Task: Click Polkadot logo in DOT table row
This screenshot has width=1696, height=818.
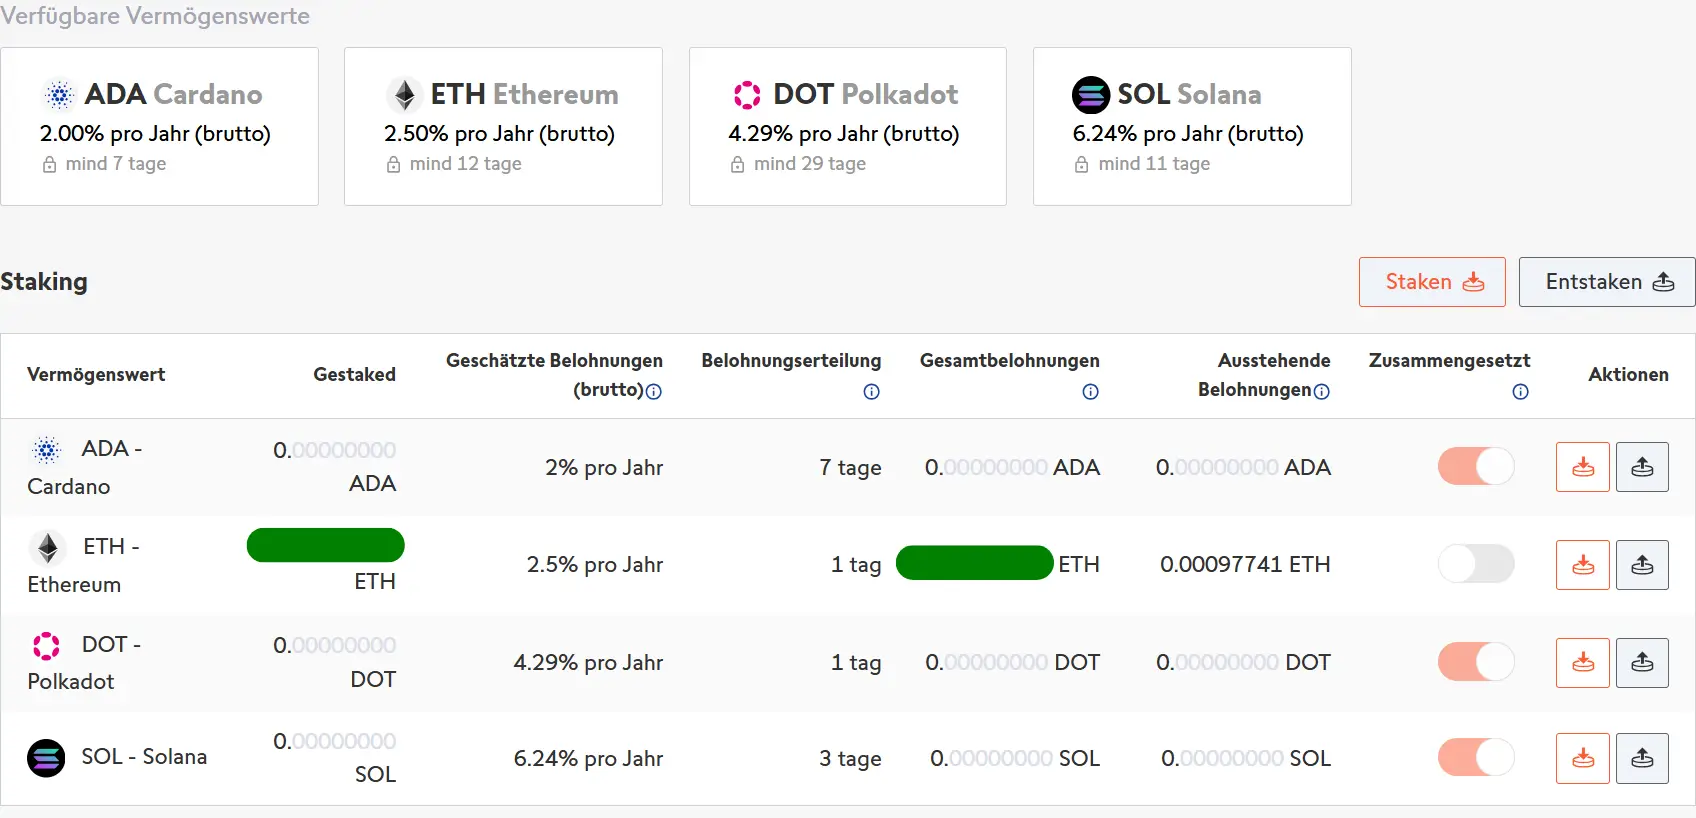Action: tap(47, 646)
